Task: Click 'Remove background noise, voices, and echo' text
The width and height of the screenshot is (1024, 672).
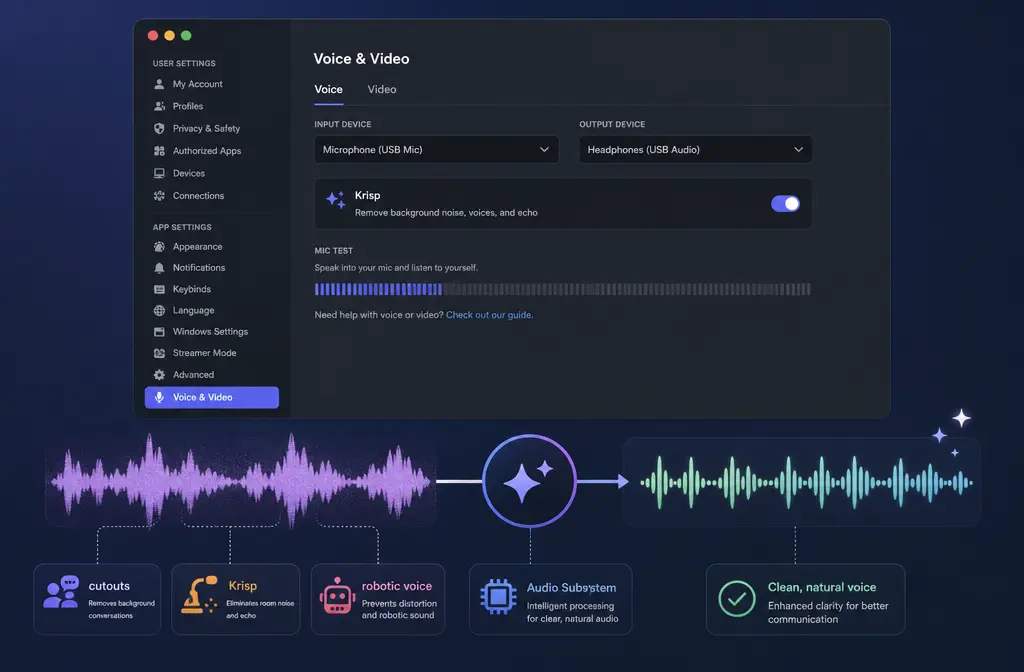Action: click(x=446, y=213)
